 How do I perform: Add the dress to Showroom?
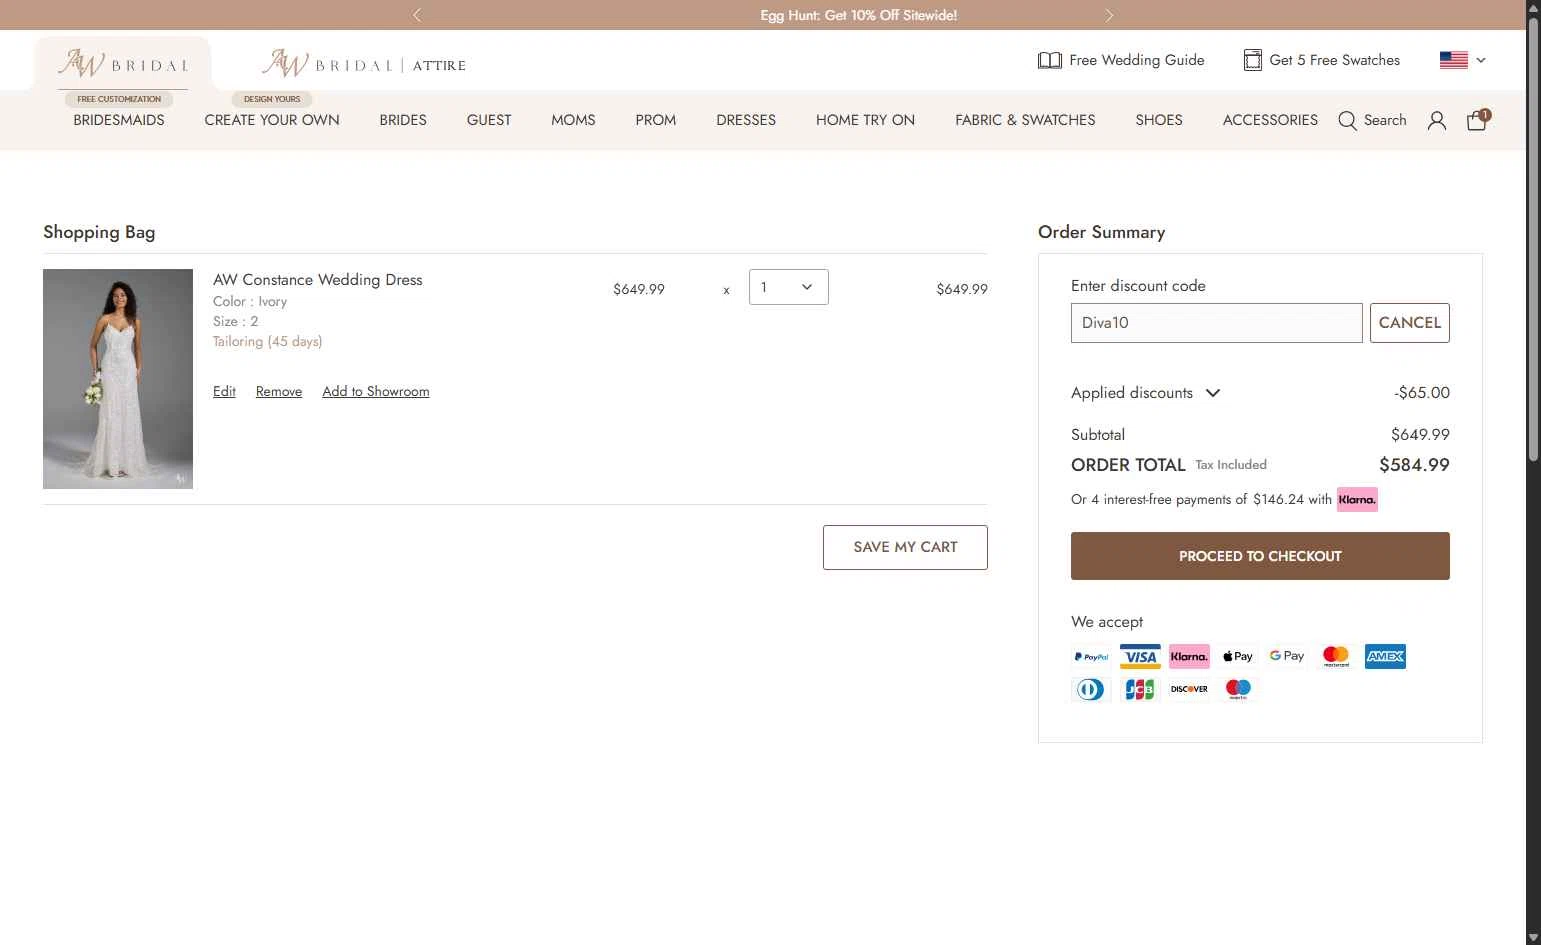(x=376, y=391)
